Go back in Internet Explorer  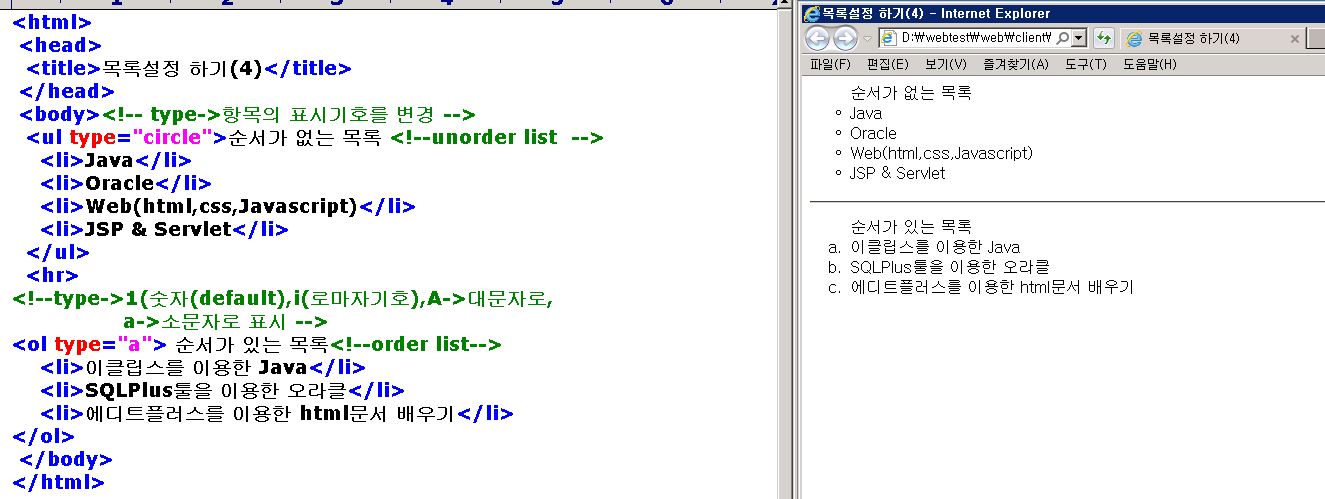point(817,38)
